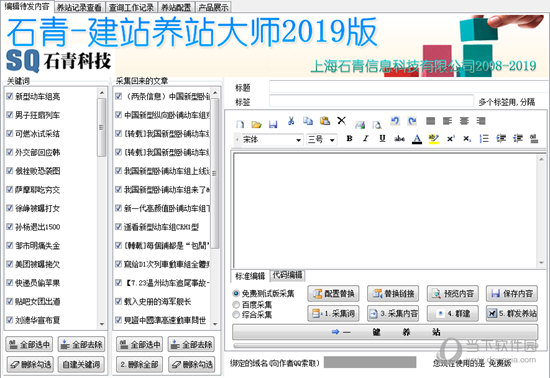The image size is (550, 378).
Task: Apply superscript formatting
Action: tap(450, 139)
